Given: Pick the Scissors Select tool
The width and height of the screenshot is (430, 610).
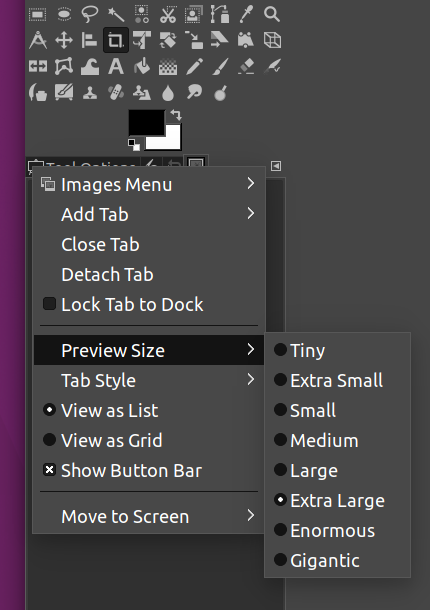Looking at the screenshot, I should (168, 14).
